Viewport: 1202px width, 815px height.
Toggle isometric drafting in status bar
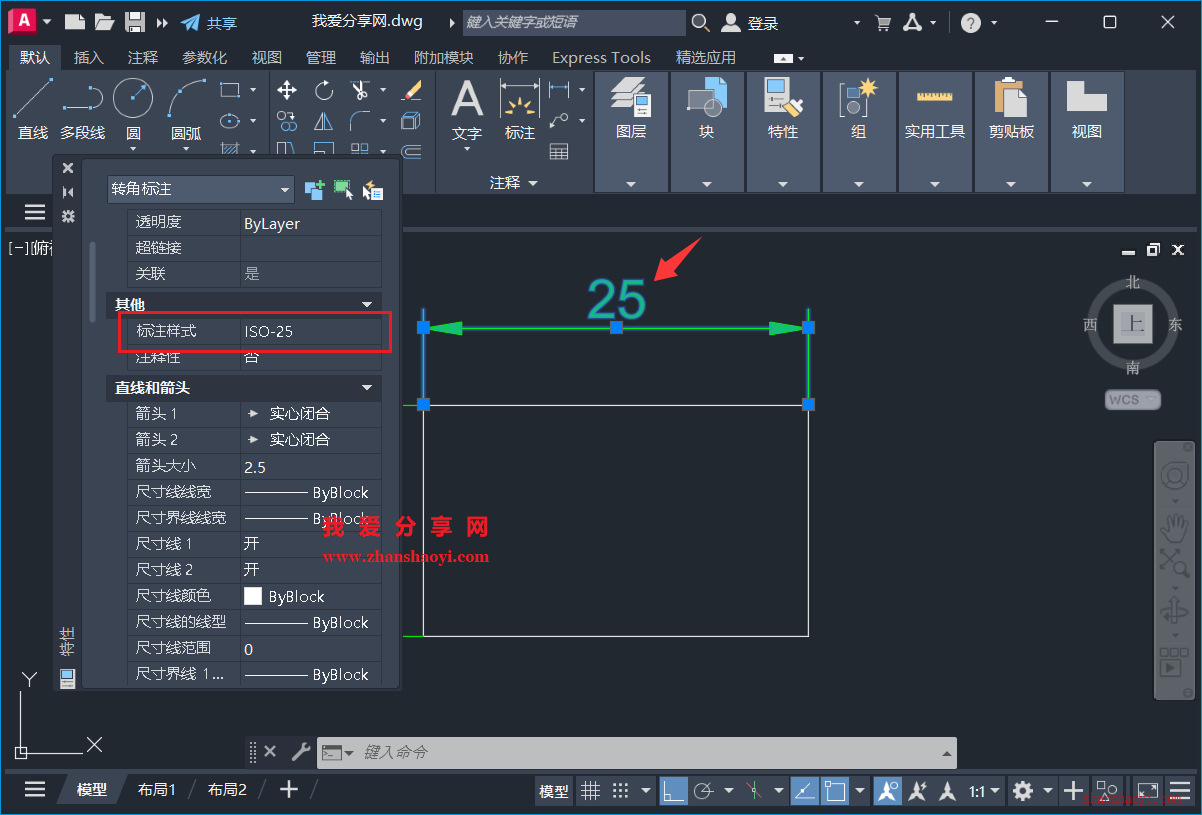[x=755, y=791]
